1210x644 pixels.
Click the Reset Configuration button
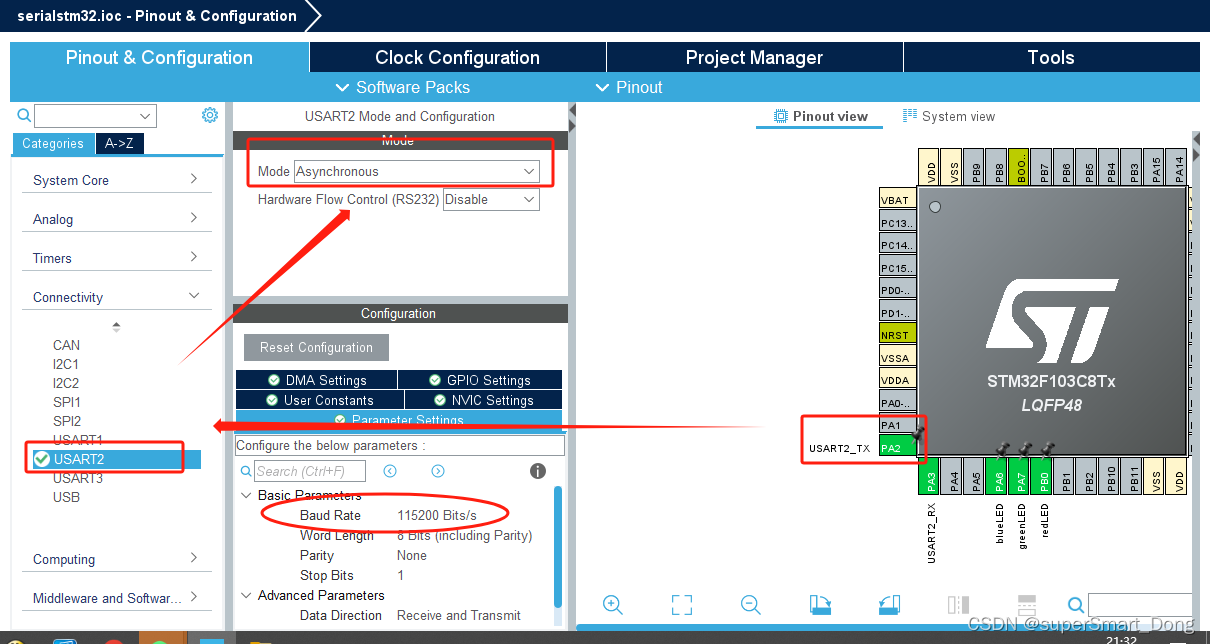click(316, 347)
